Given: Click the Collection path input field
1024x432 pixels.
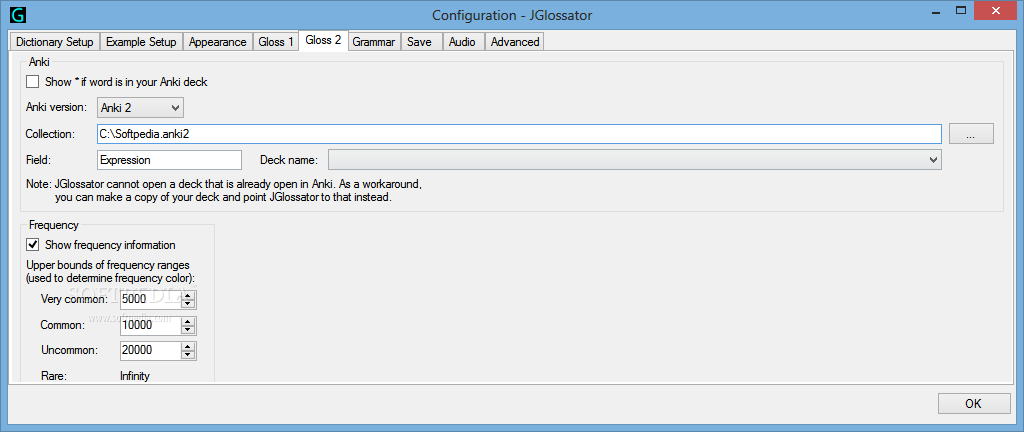Looking at the screenshot, I should pos(519,134).
